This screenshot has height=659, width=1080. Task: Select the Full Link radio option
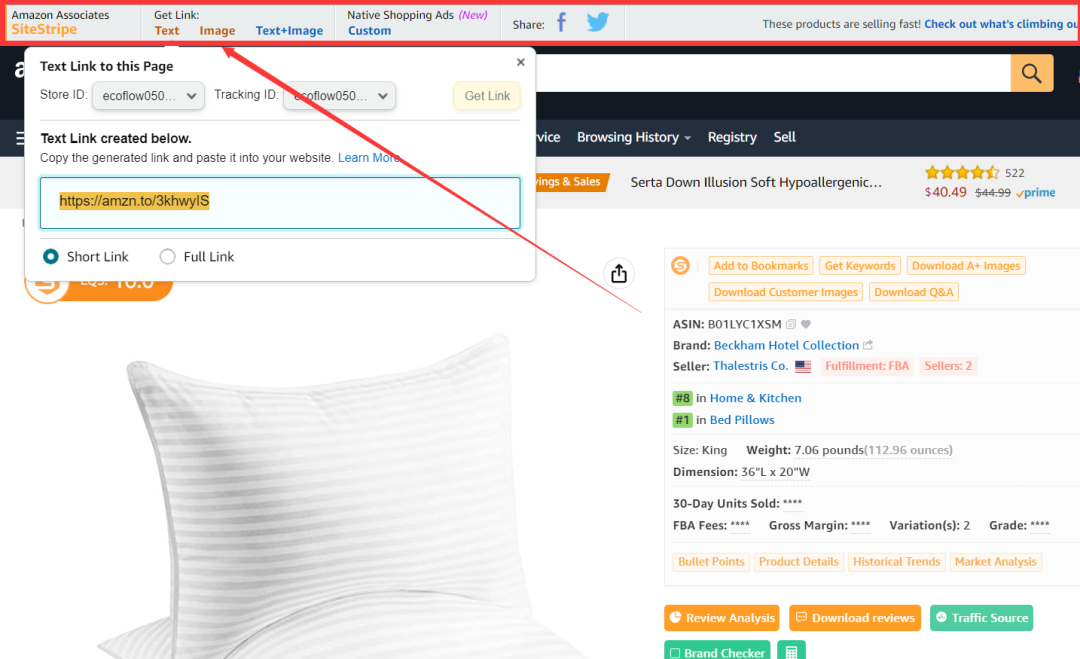[x=168, y=257]
